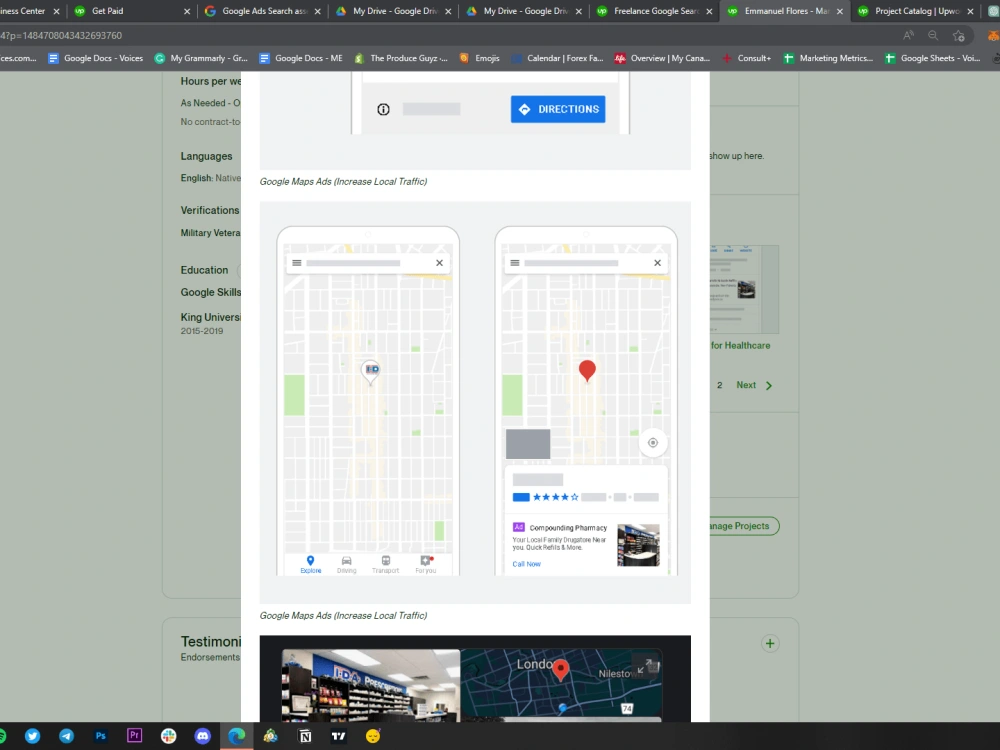Switch to first My Drive - Google Drive tab

click(393, 11)
